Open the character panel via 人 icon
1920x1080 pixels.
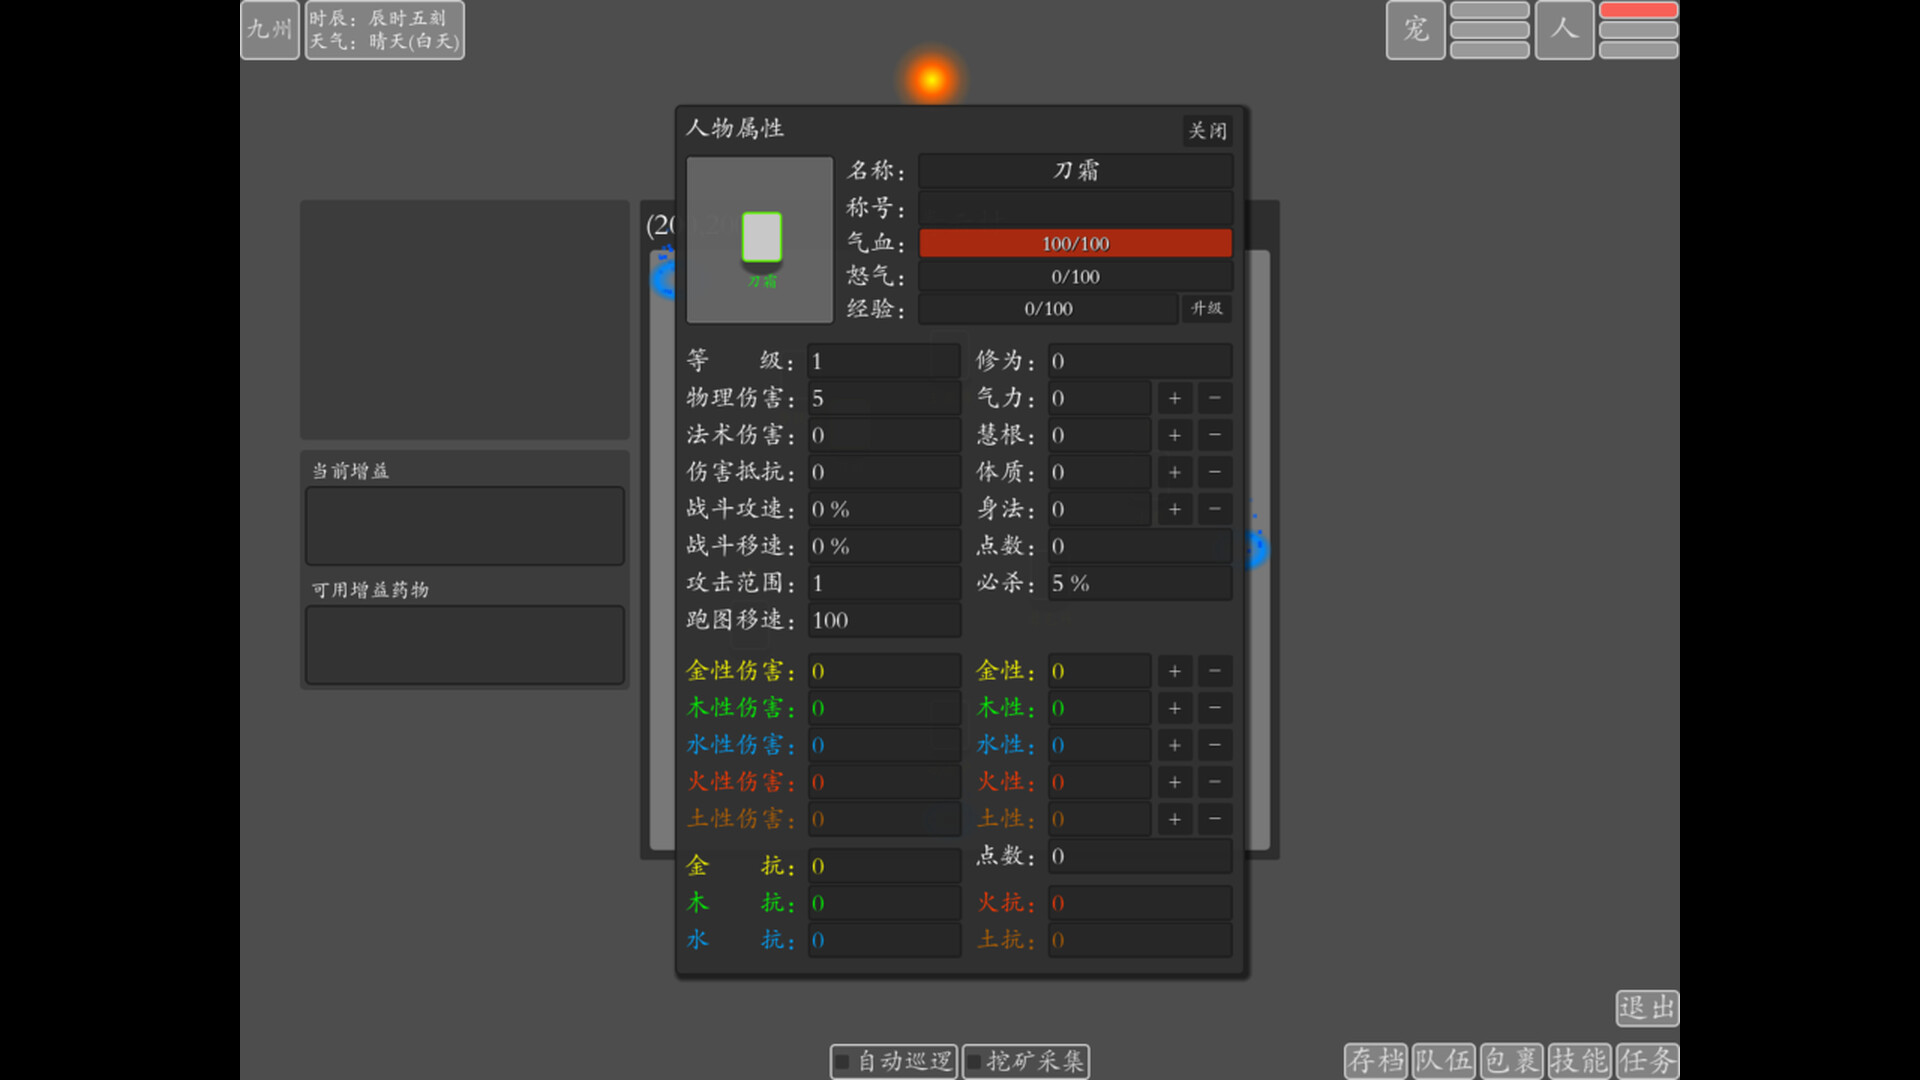(x=1564, y=30)
